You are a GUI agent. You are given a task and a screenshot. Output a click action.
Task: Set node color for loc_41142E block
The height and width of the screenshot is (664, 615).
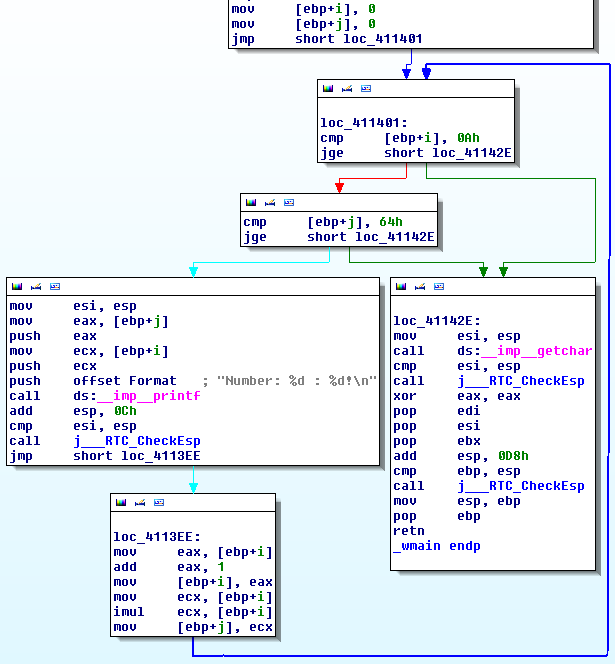[x=400, y=286]
